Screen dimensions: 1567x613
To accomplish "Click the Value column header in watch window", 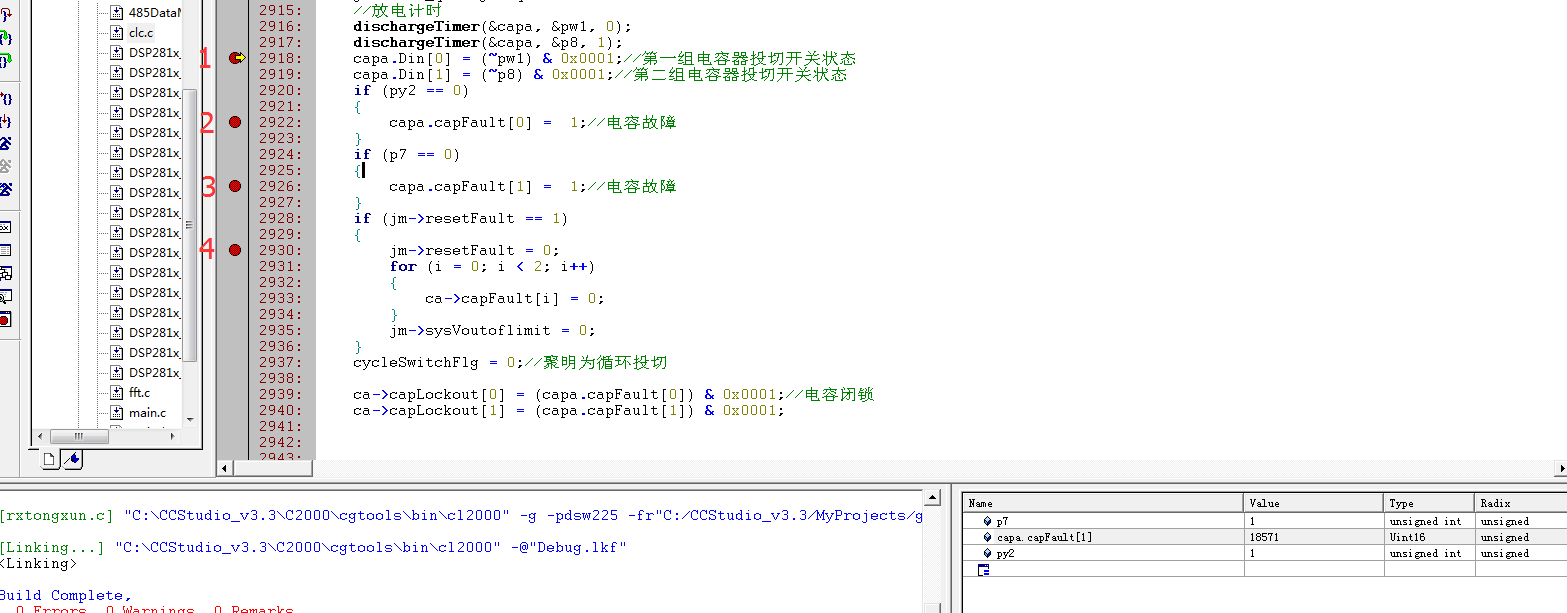I will click(1314, 503).
